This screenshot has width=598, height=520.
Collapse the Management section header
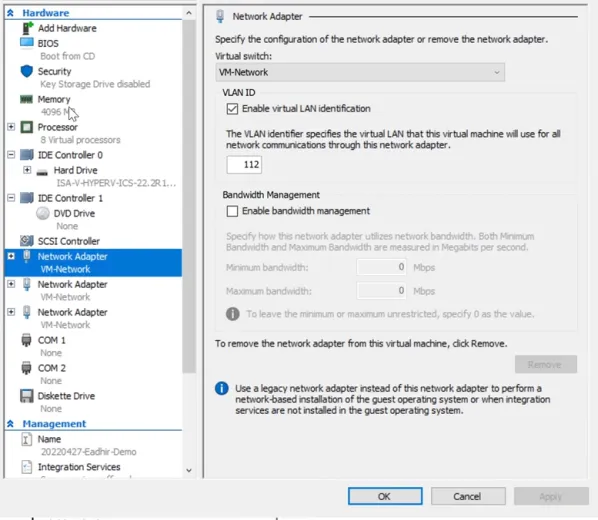point(10,423)
